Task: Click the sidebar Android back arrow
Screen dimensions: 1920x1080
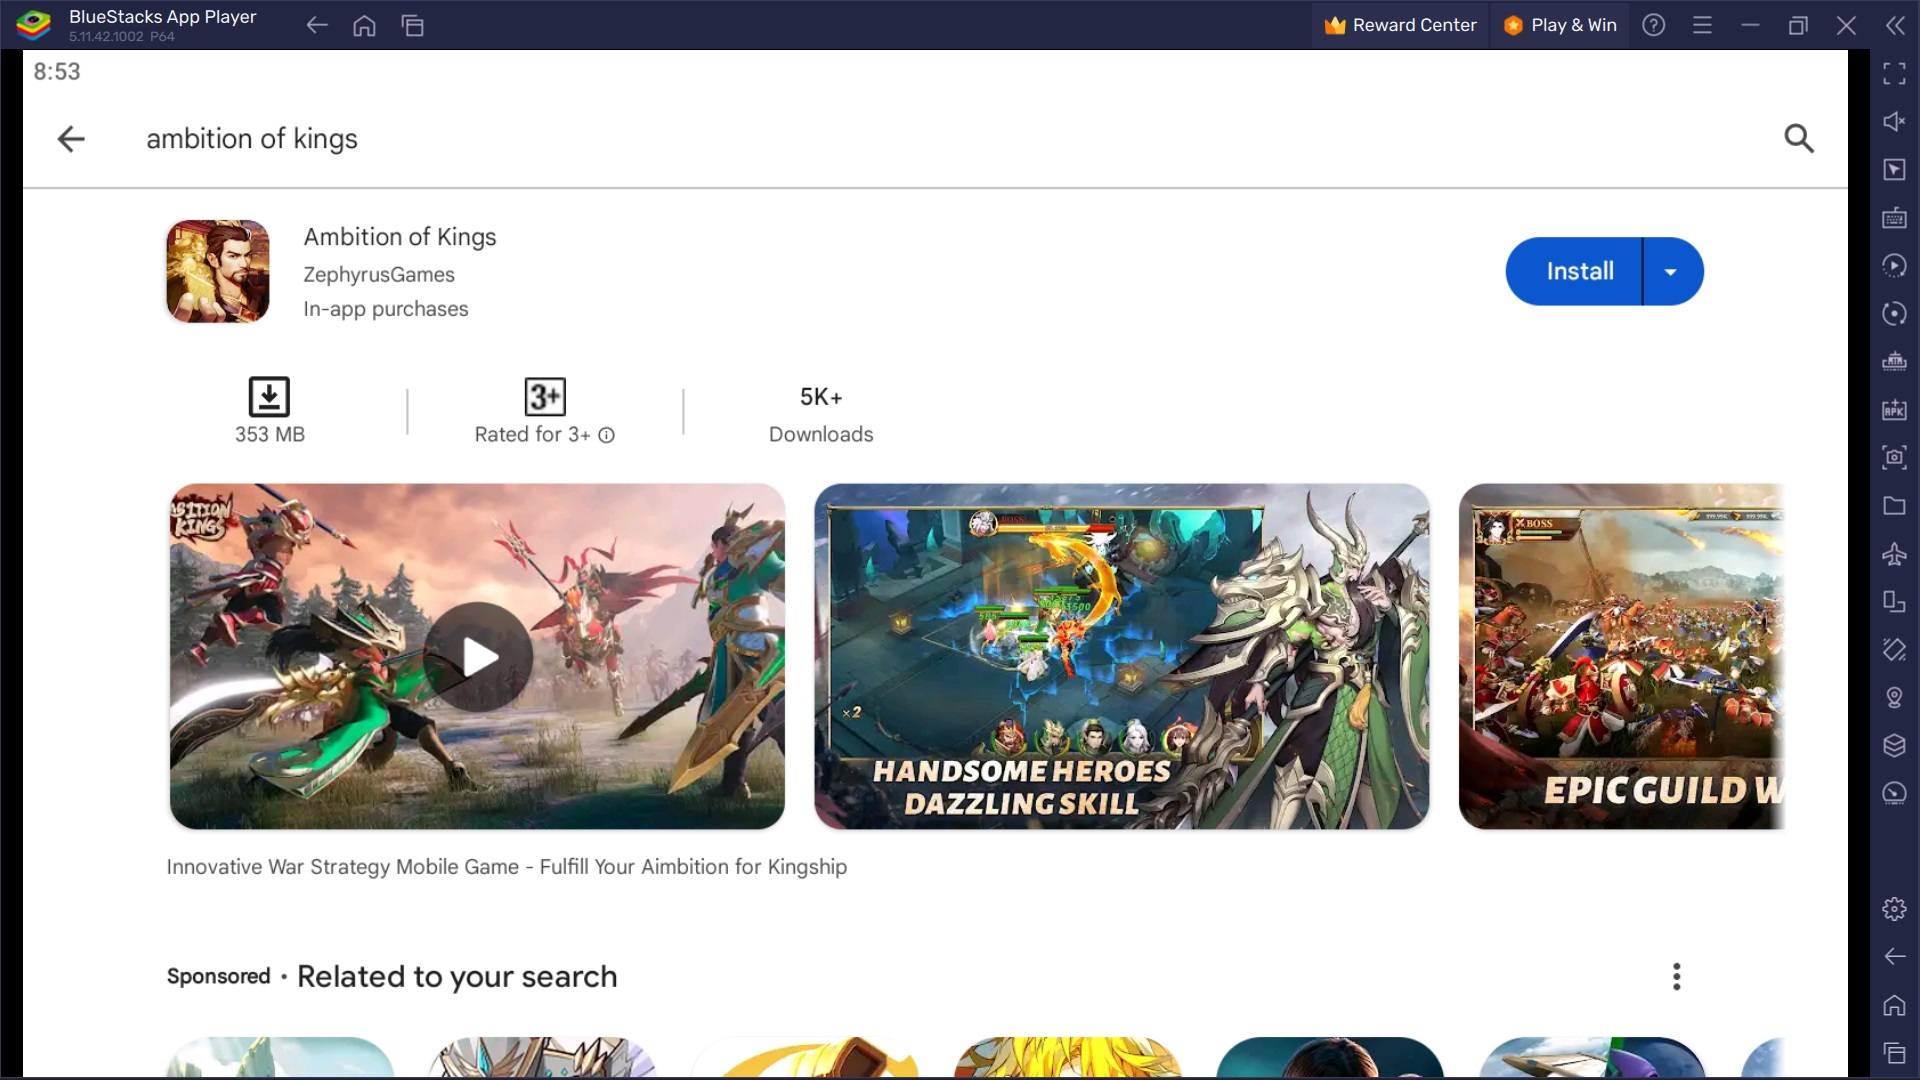Action: point(1894,956)
